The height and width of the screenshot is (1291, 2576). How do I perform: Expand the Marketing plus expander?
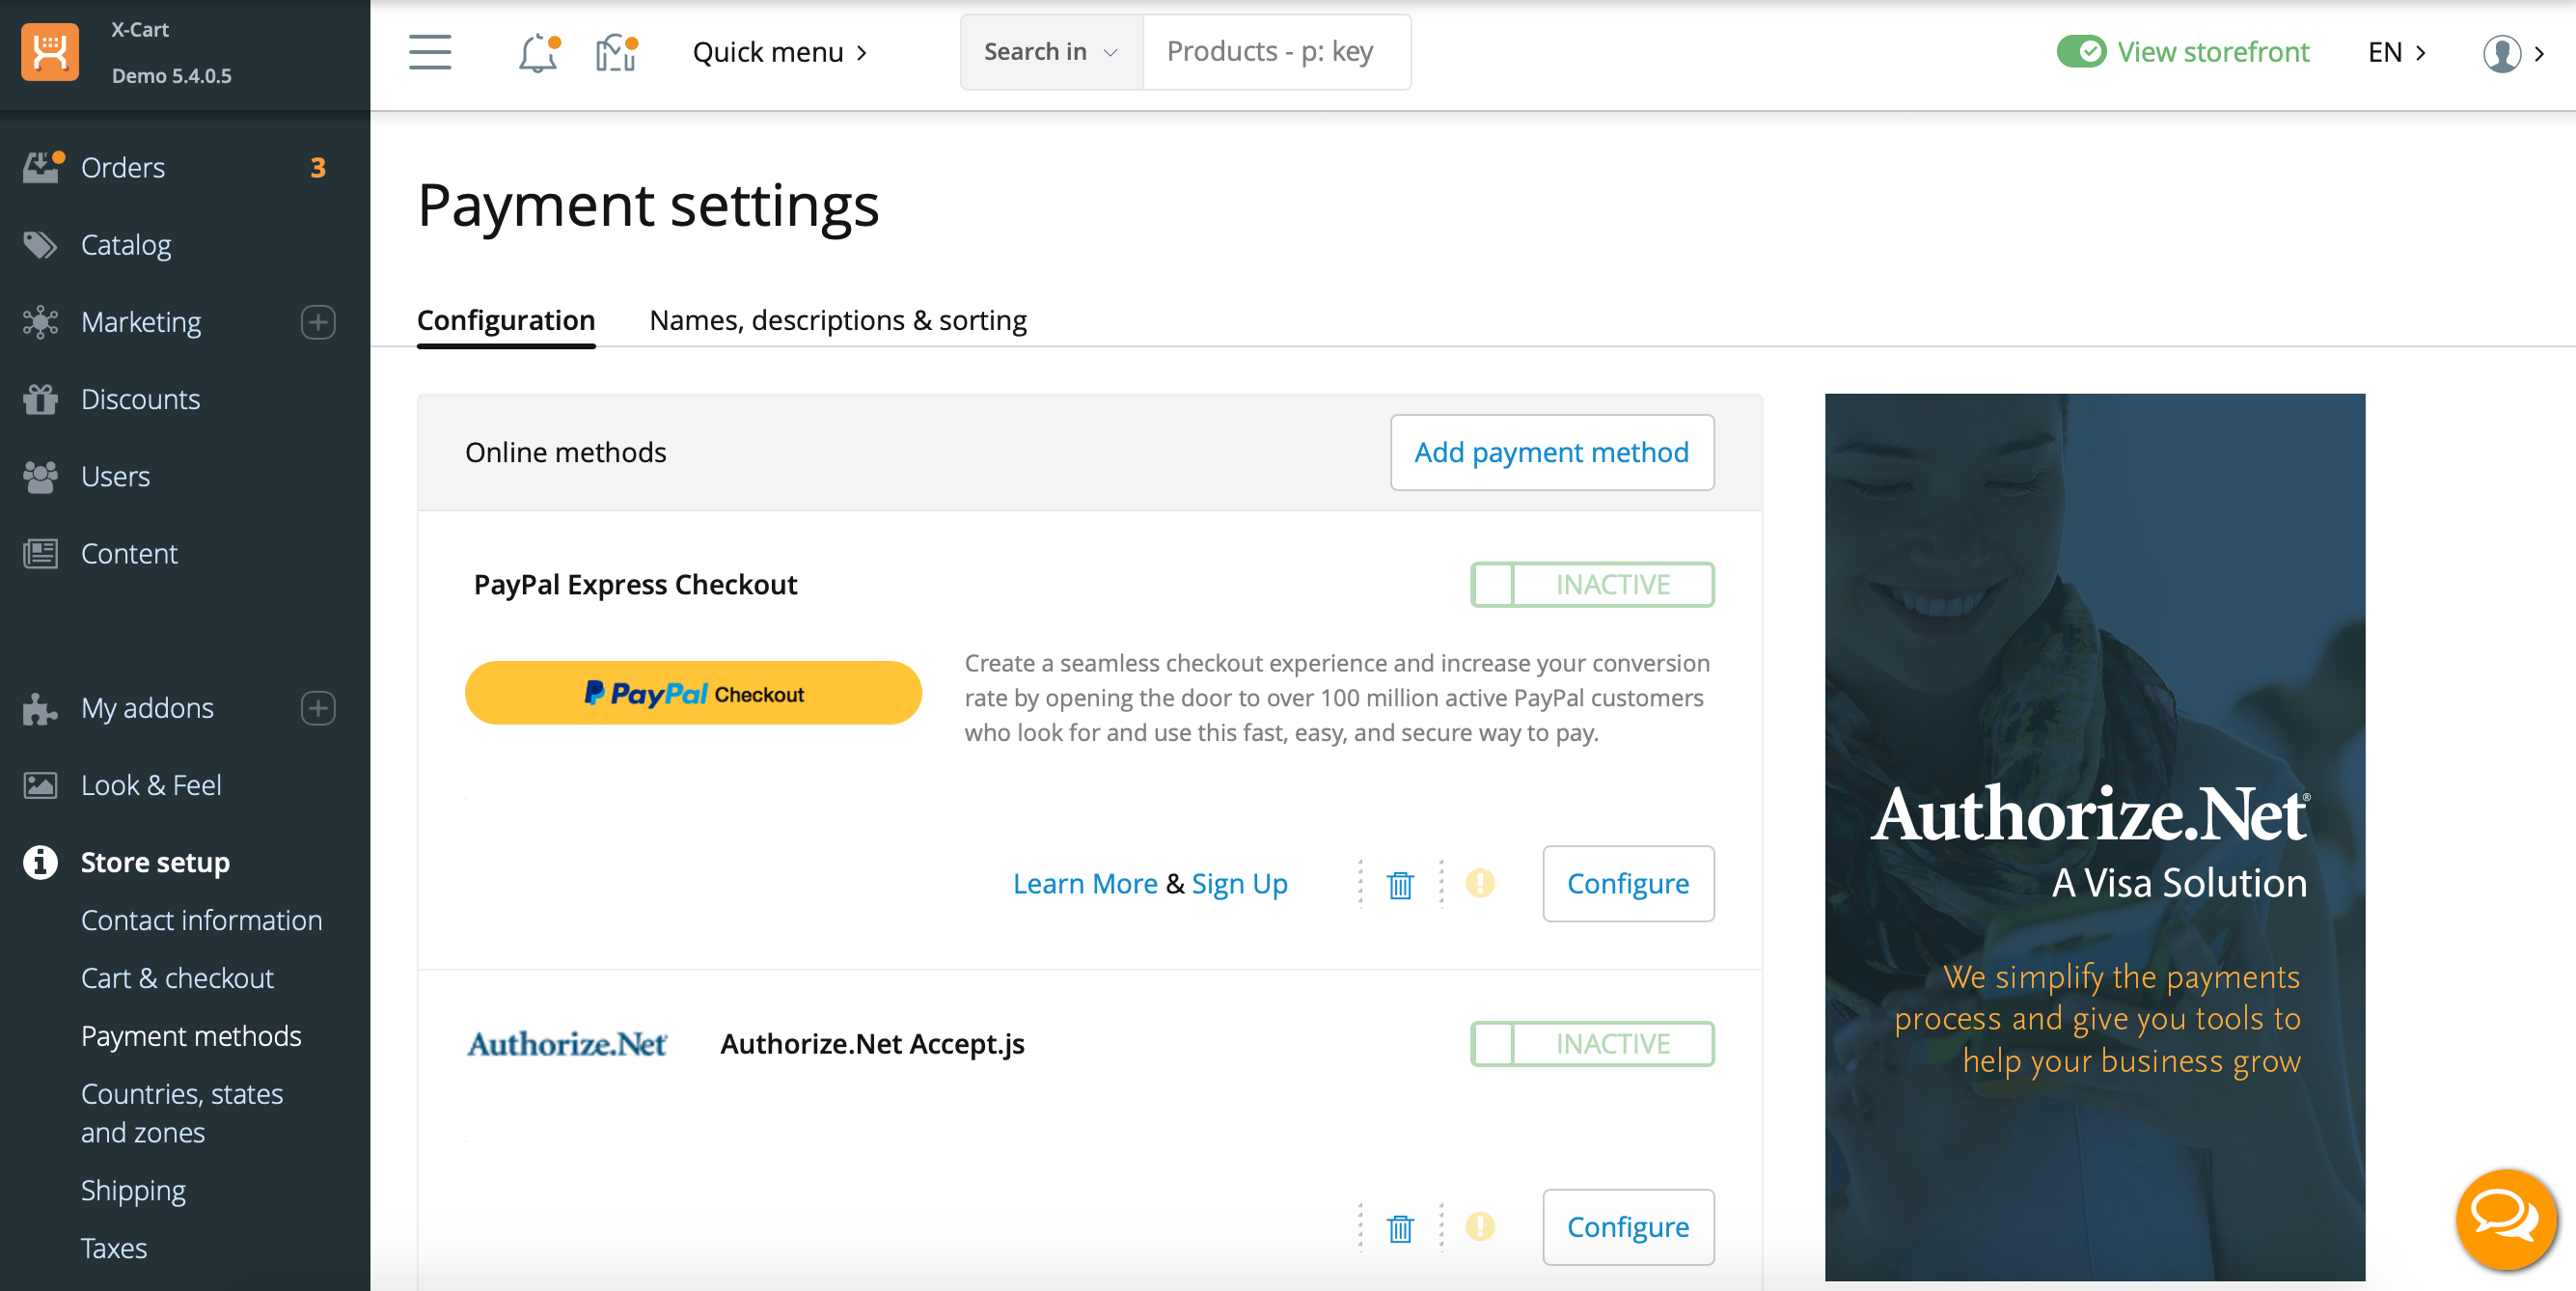pyautogui.click(x=318, y=322)
